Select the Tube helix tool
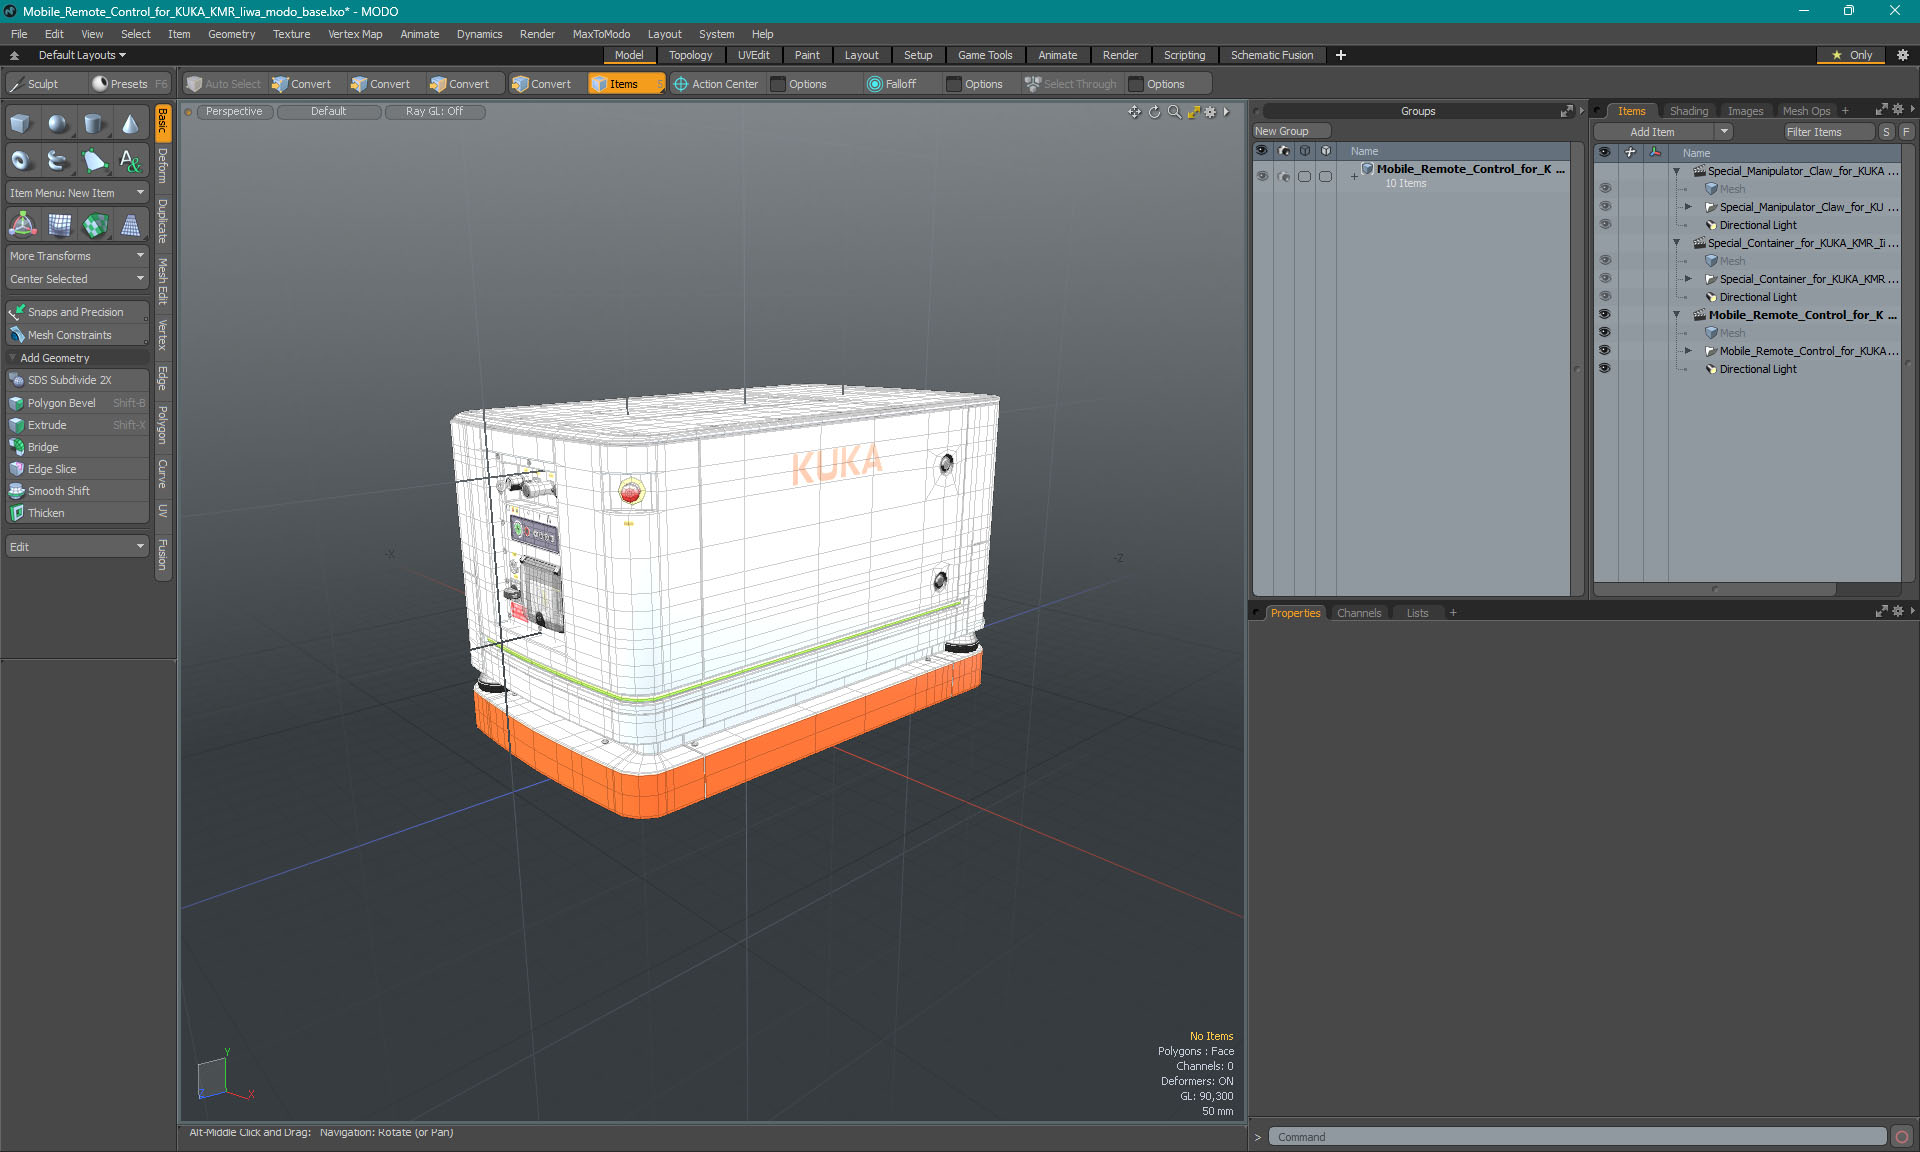The image size is (1920, 1152). click(x=58, y=160)
